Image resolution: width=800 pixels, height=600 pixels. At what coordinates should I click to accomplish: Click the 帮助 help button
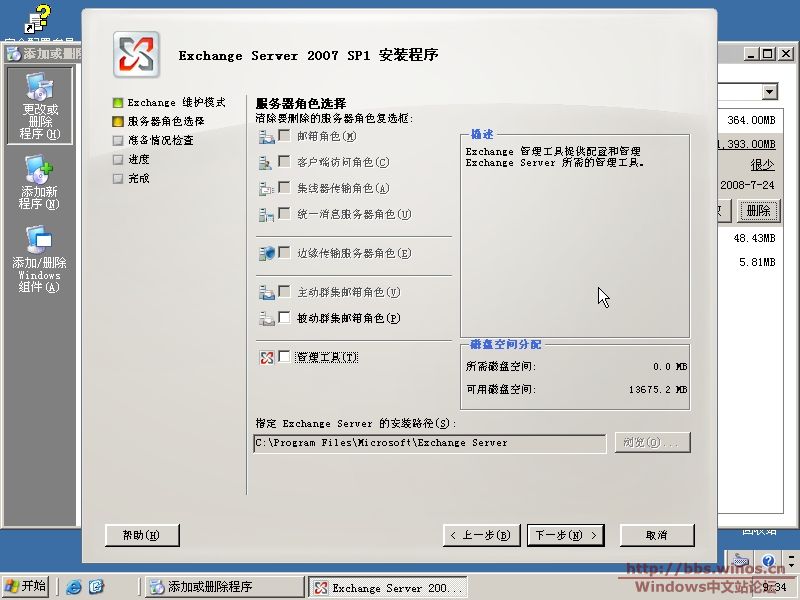tap(141, 535)
